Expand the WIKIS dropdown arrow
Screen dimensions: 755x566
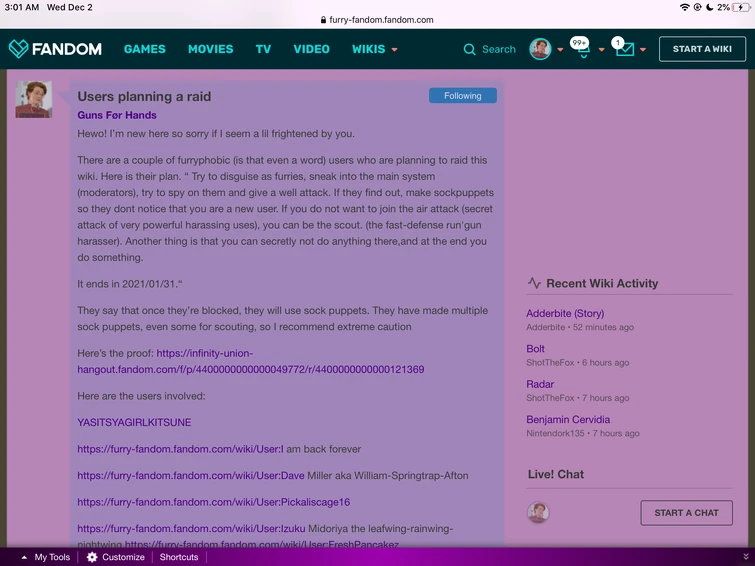point(394,50)
